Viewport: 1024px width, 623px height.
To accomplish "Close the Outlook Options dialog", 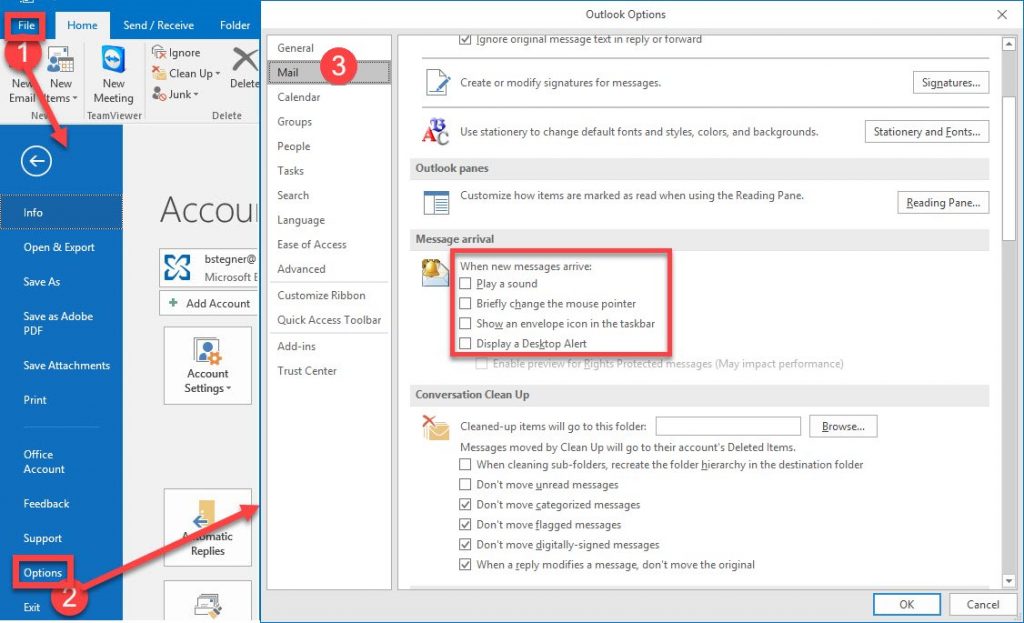I will [x=1002, y=14].
